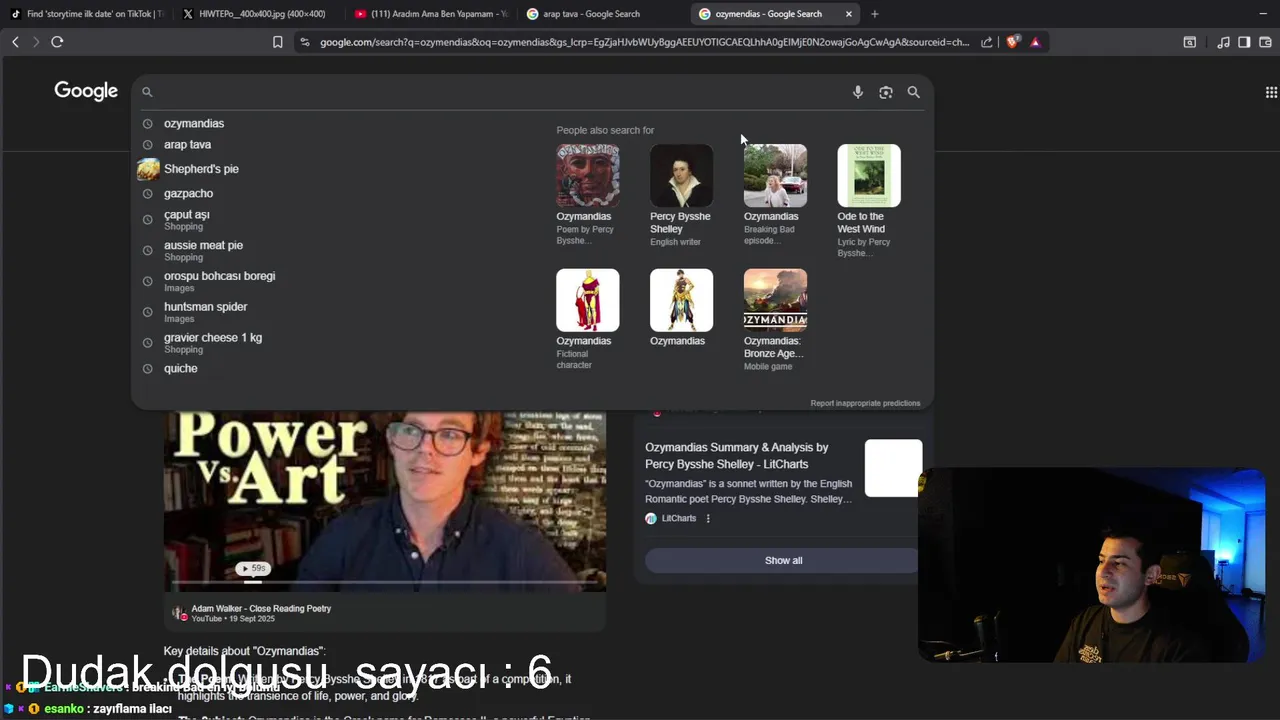Open Ozymandias fictional character card

coord(588,319)
